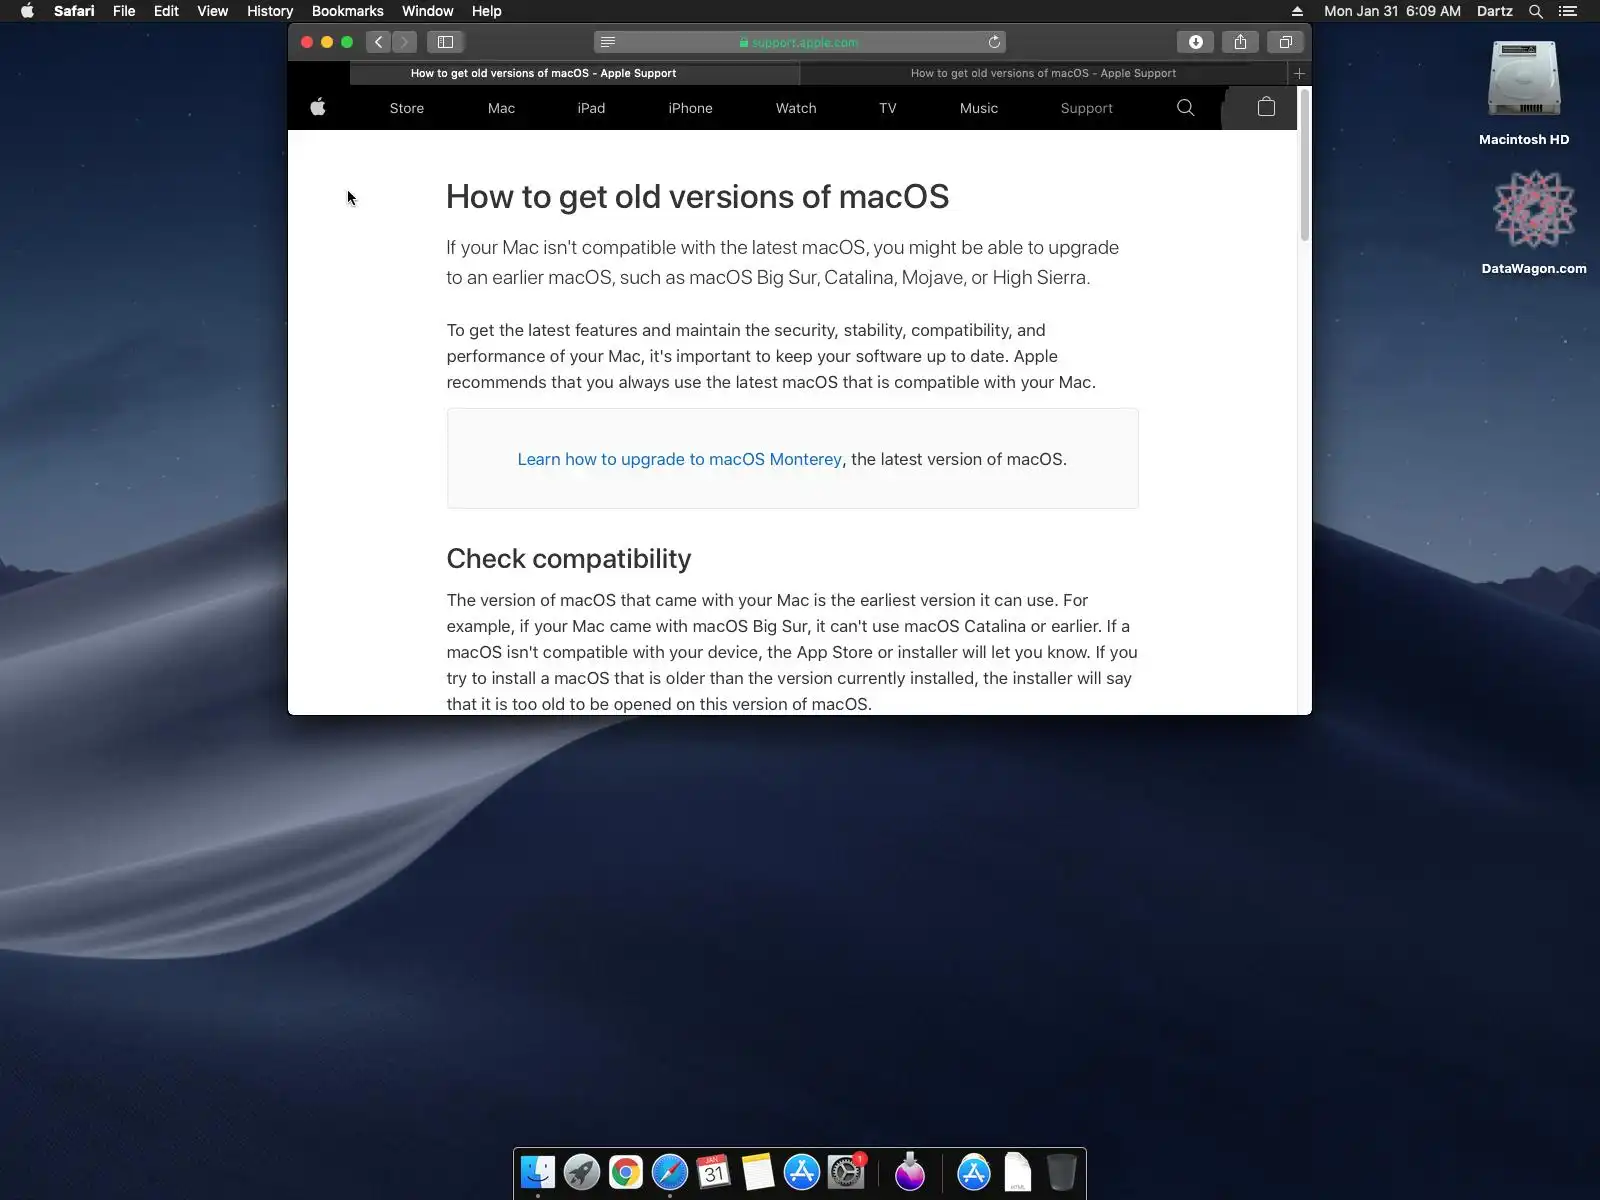Open the Apple menu in the menu bar
The width and height of the screenshot is (1600, 1200).
[27, 11]
